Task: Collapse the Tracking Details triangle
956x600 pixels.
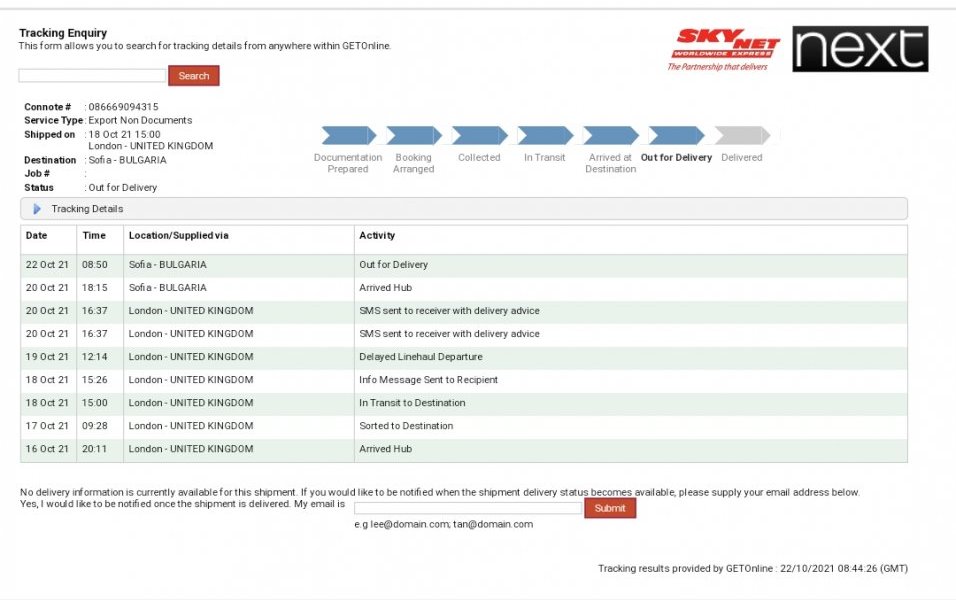Action: [x=37, y=209]
